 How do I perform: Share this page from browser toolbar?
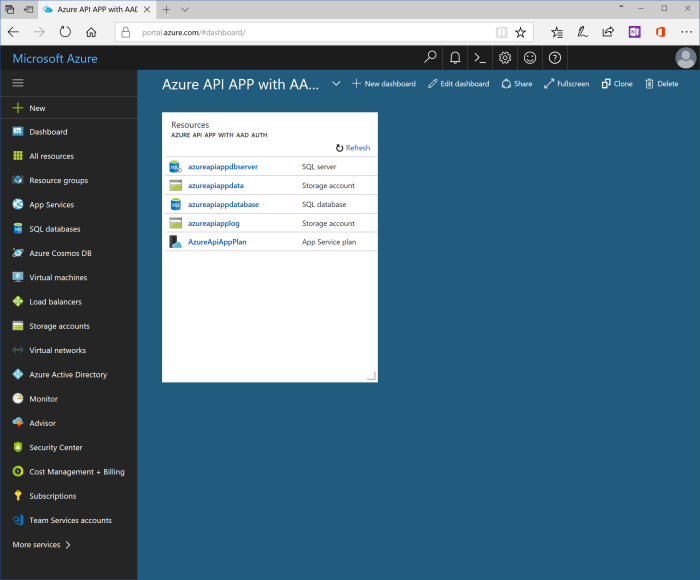coord(608,32)
